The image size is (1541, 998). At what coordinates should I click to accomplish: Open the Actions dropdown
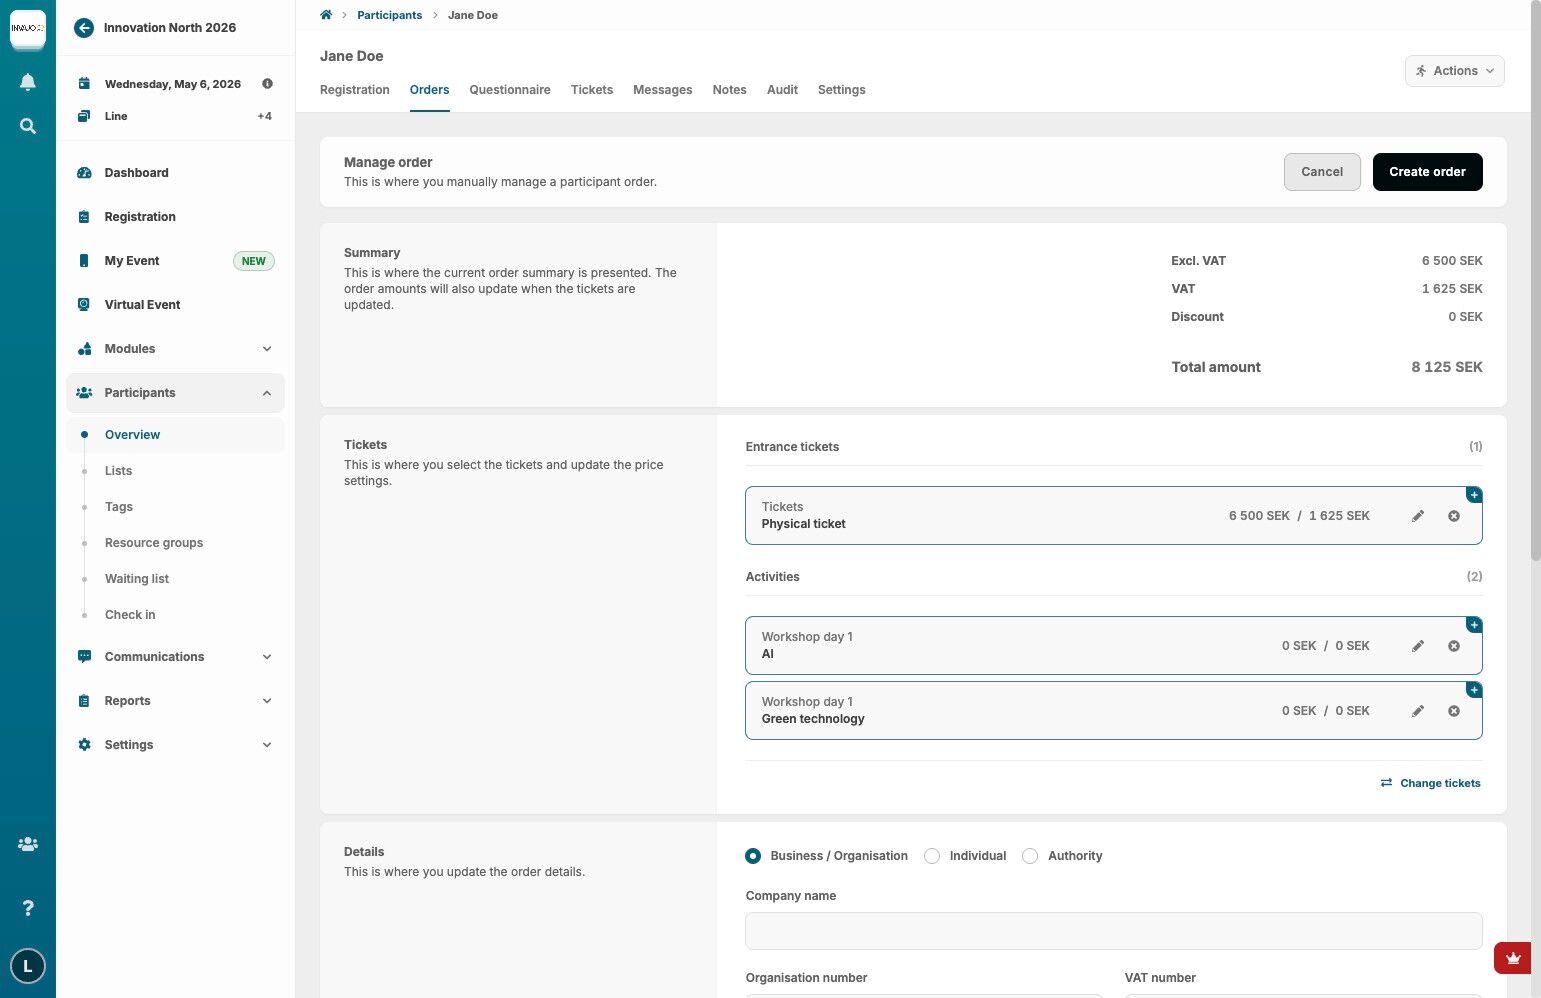(1454, 71)
